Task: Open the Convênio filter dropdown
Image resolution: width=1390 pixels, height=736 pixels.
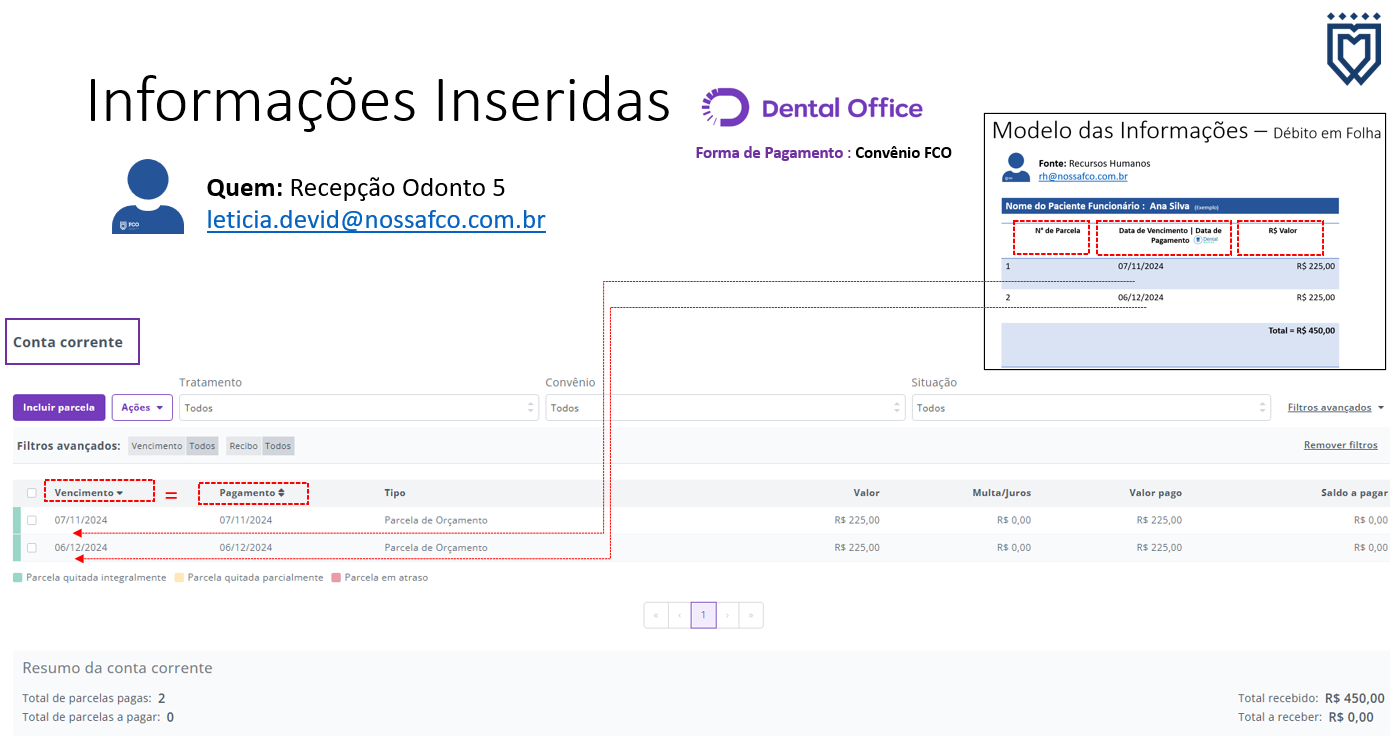Action: pyautogui.click(x=724, y=408)
